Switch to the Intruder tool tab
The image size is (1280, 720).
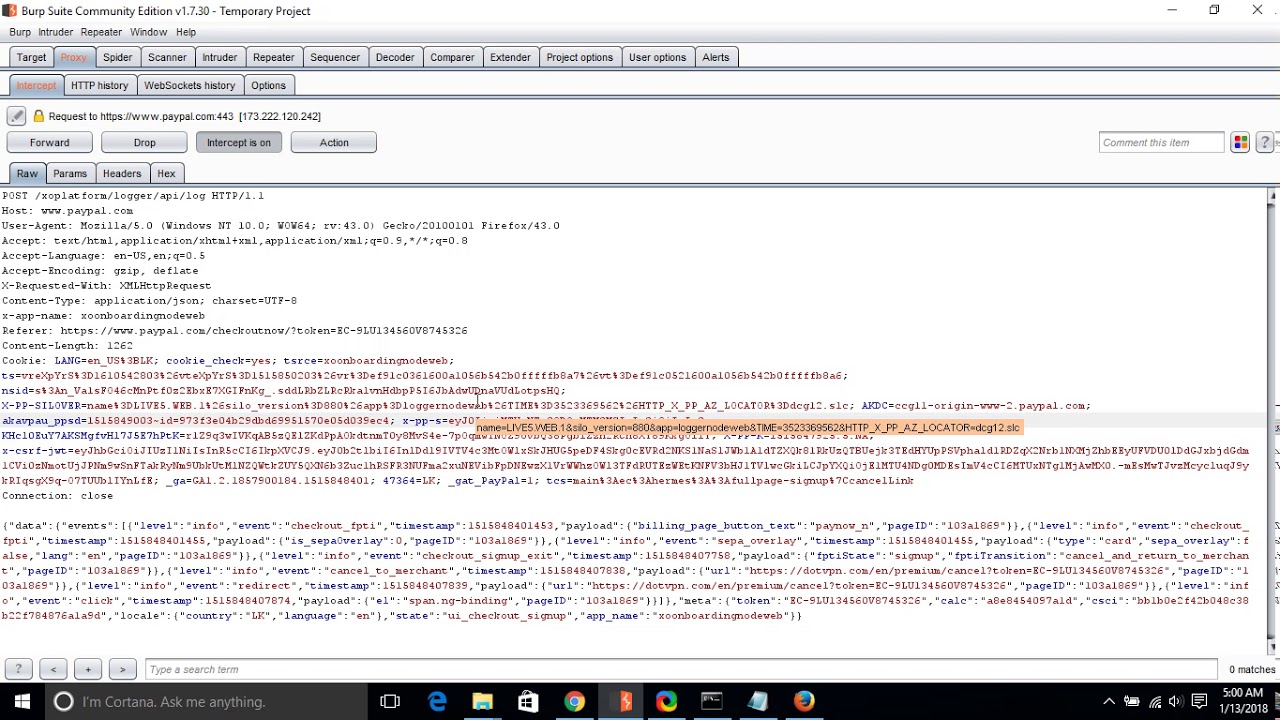click(219, 57)
